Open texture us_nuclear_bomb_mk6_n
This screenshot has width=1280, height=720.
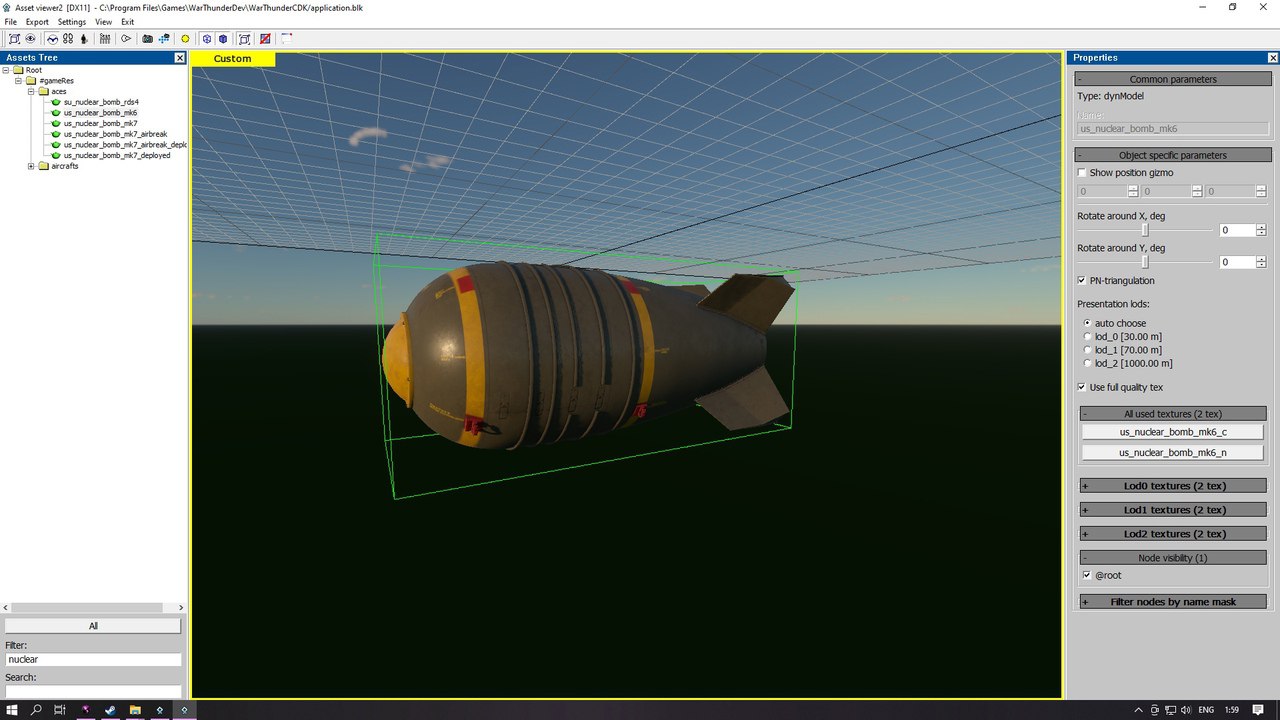(1173, 453)
